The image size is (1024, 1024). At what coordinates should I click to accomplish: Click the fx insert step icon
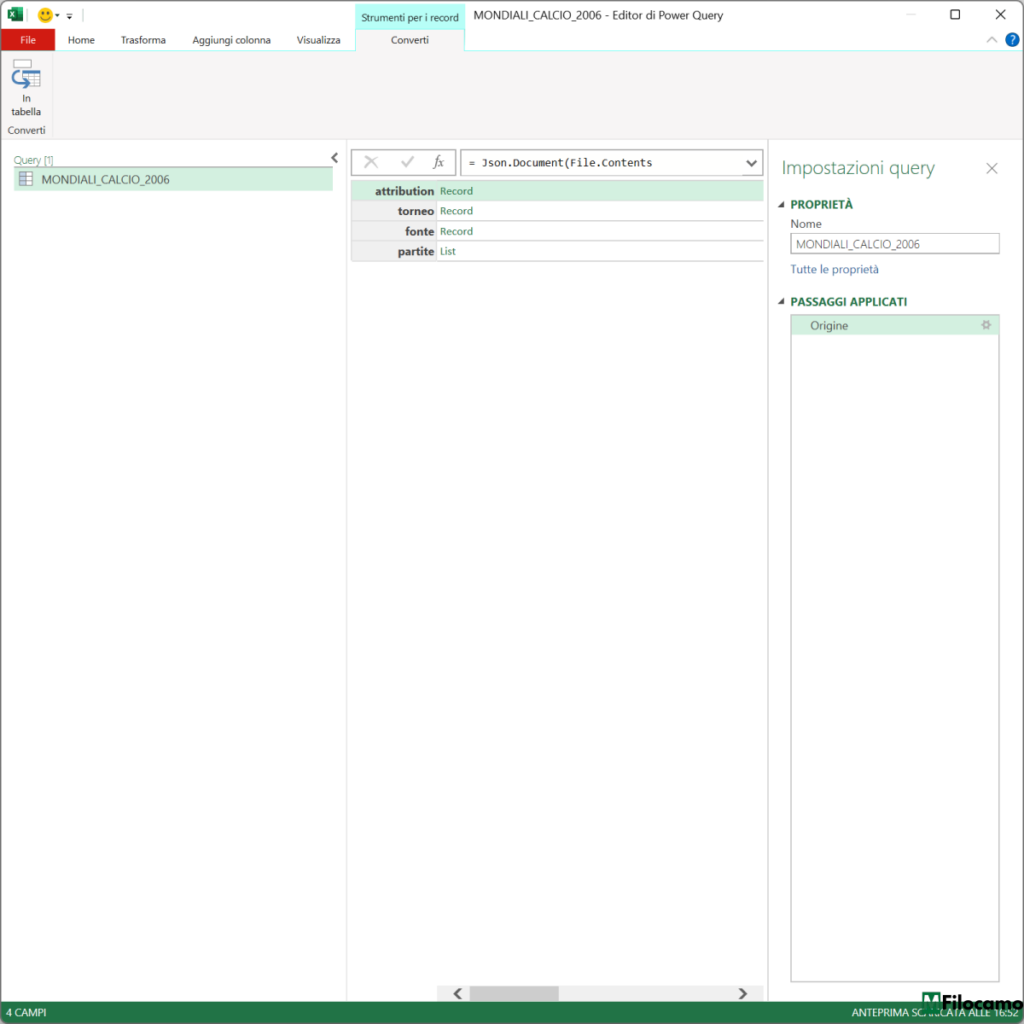tap(438, 162)
